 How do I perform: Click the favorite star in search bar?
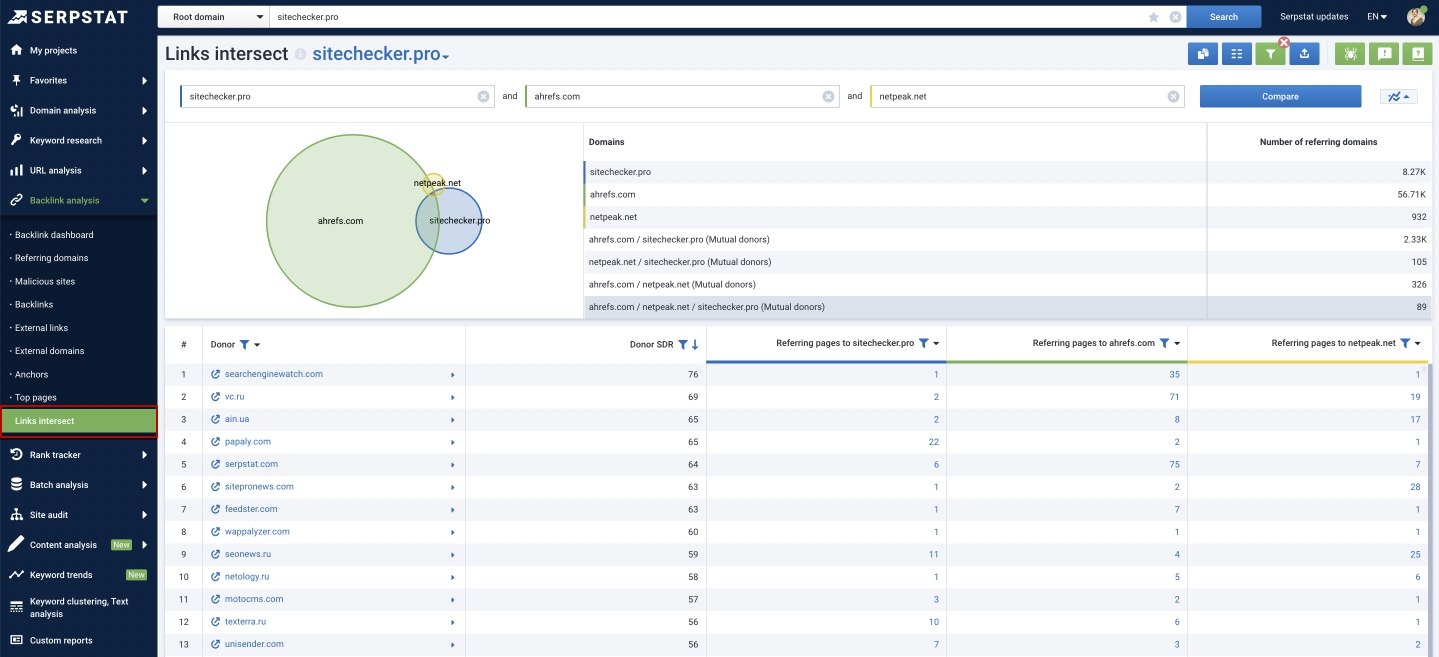coord(1154,17)
